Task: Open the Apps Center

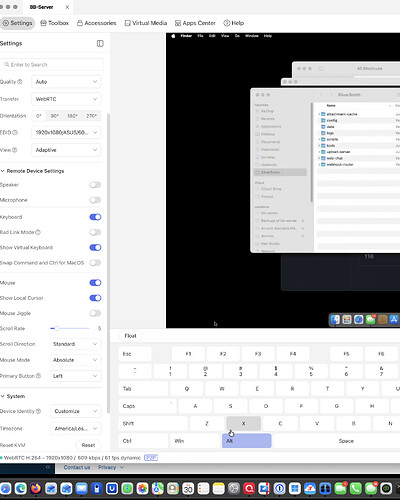Action: pyautogui.click(x=195, y=23)
